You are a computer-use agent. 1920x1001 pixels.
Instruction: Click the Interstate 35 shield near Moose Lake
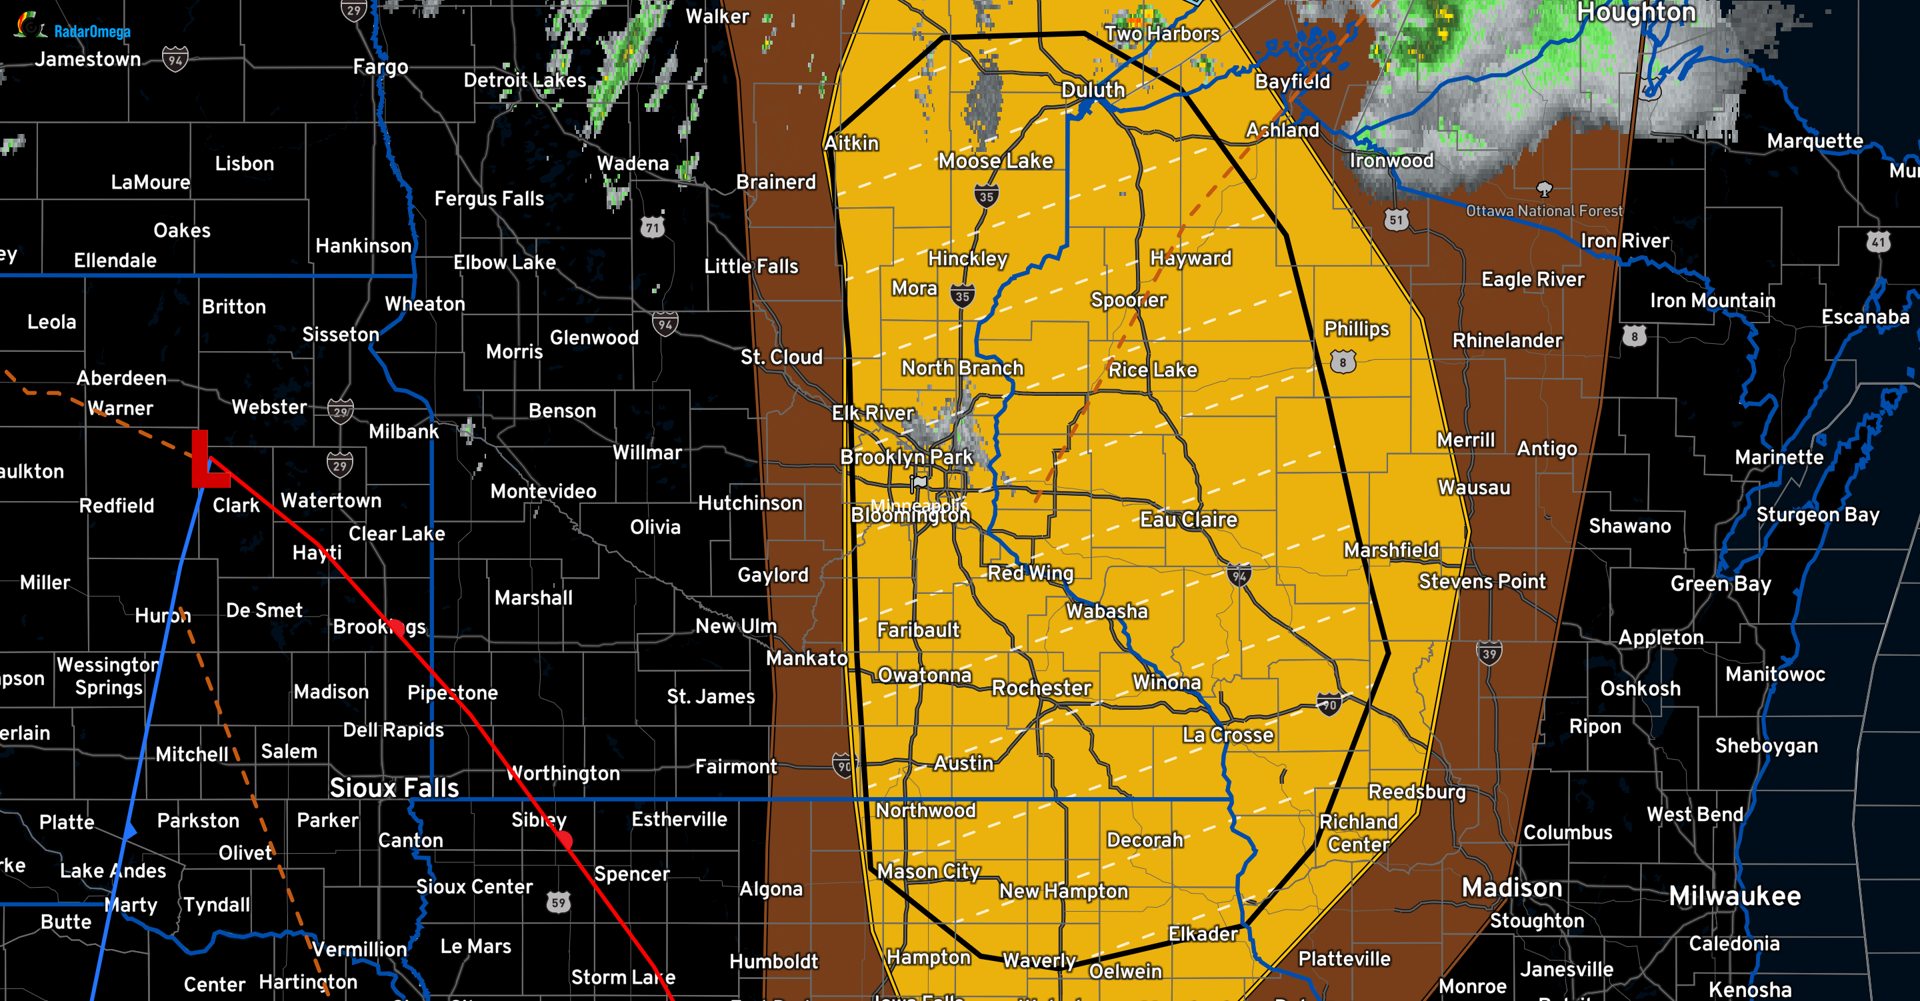[986, 195]
